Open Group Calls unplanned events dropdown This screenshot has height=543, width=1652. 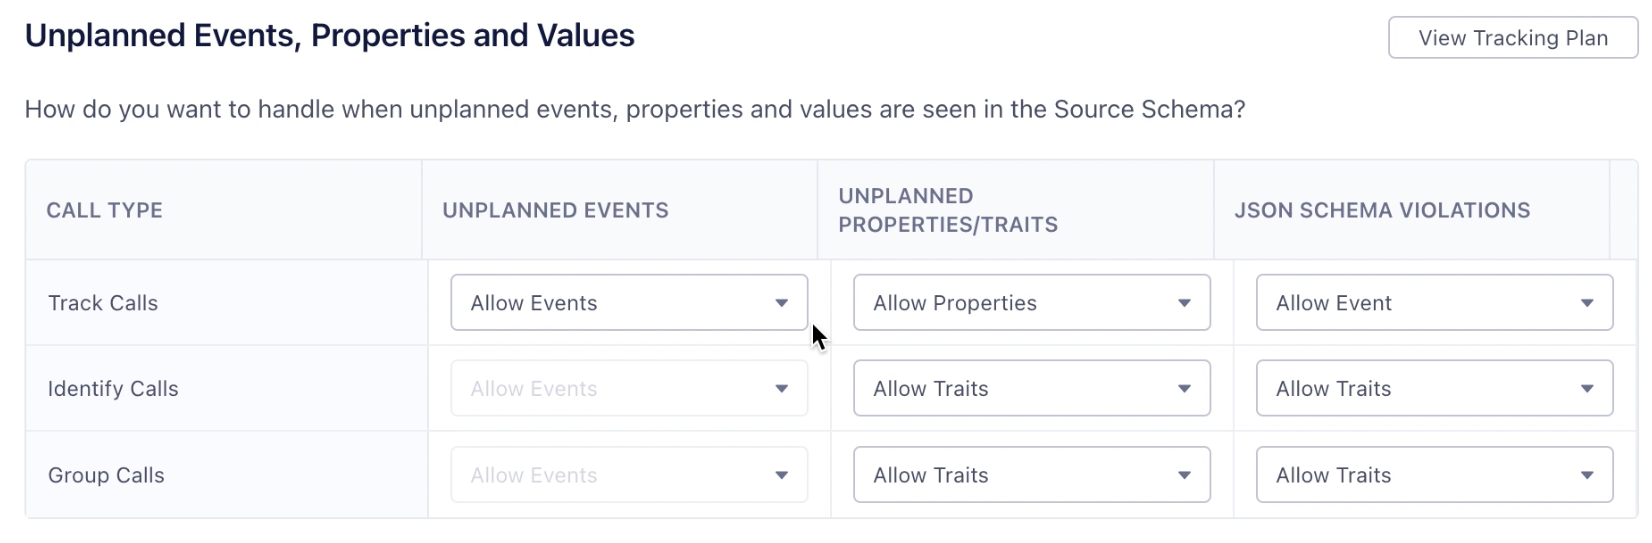pos(629,475)
